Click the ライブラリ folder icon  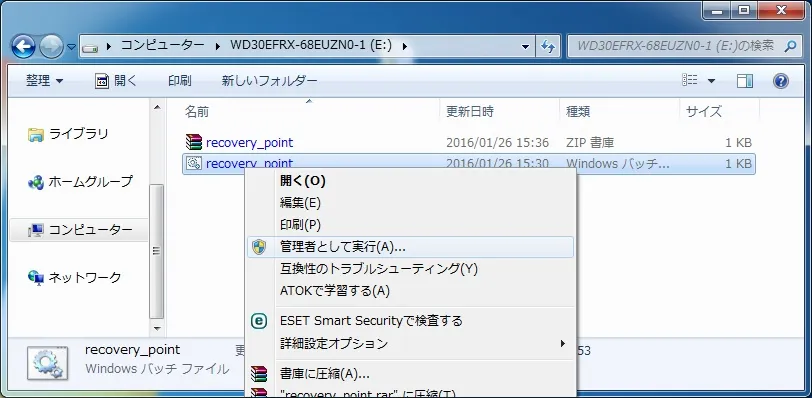click(x=35, y=135)
